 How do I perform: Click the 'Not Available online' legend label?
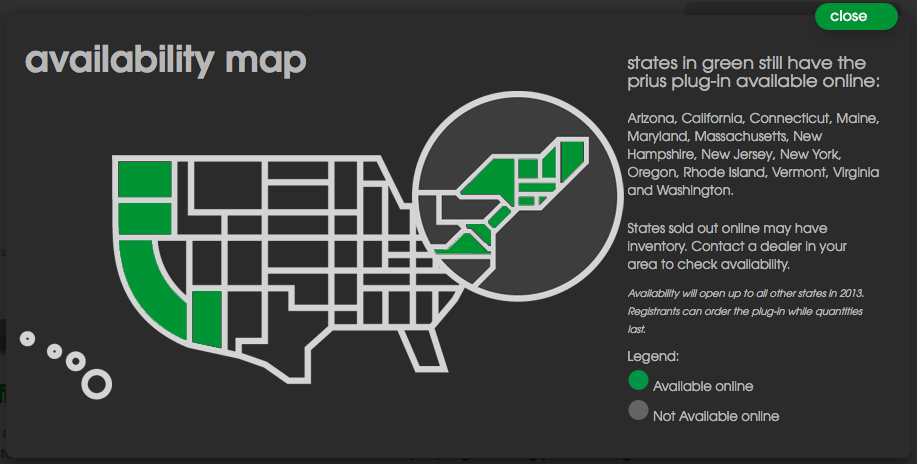click(x=716, y=416)
